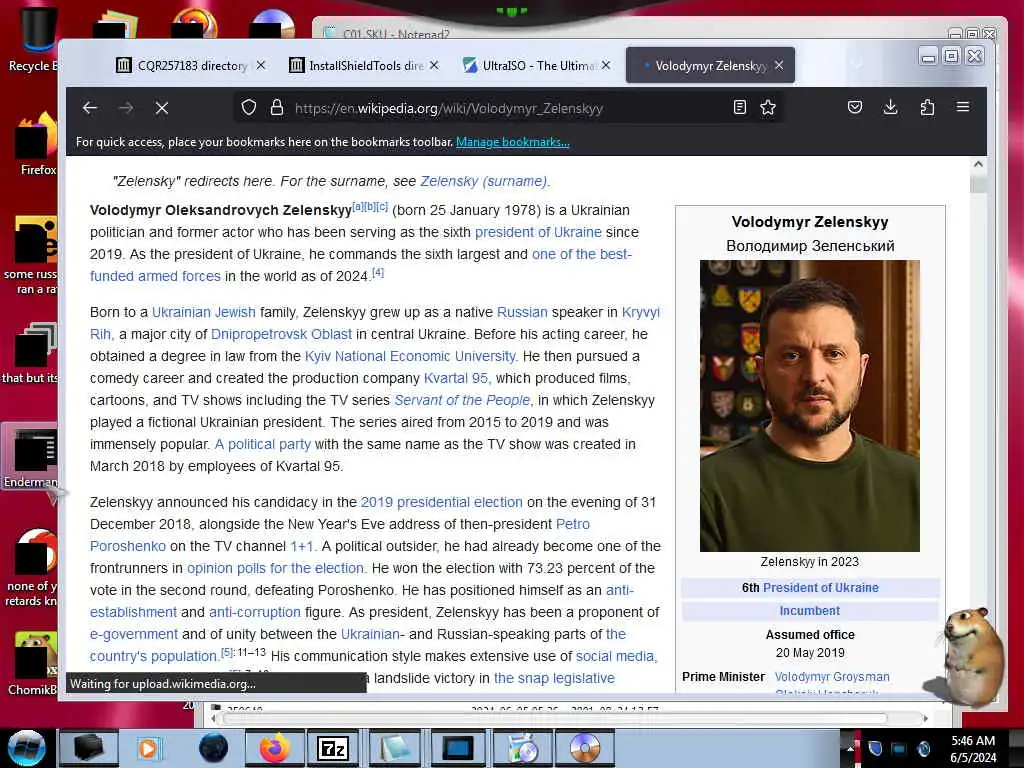
Task: Open citation reference [4]
Action: (378, 272)
